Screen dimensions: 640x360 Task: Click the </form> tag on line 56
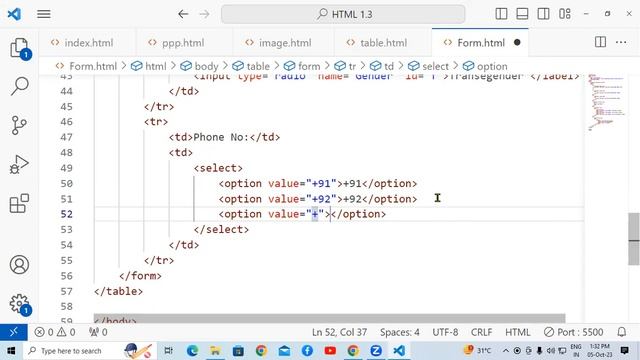pos(140,276)
